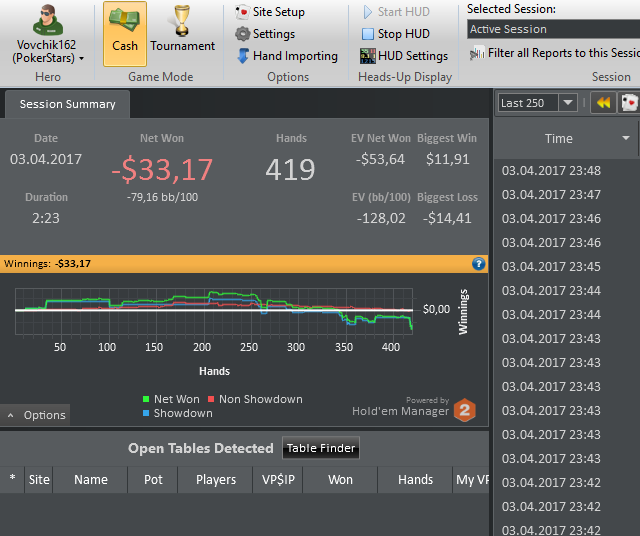
Task: Click the Hold'em Manager 2 logo
Action: [464, 410]
